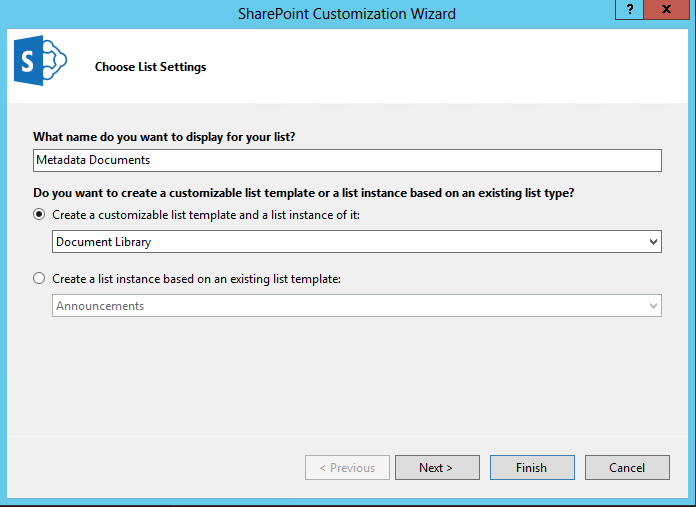The width and height of the screenshot is (696, 507).
Task: Expand the Announcements dropdown arrow
Action: (653, 306)
